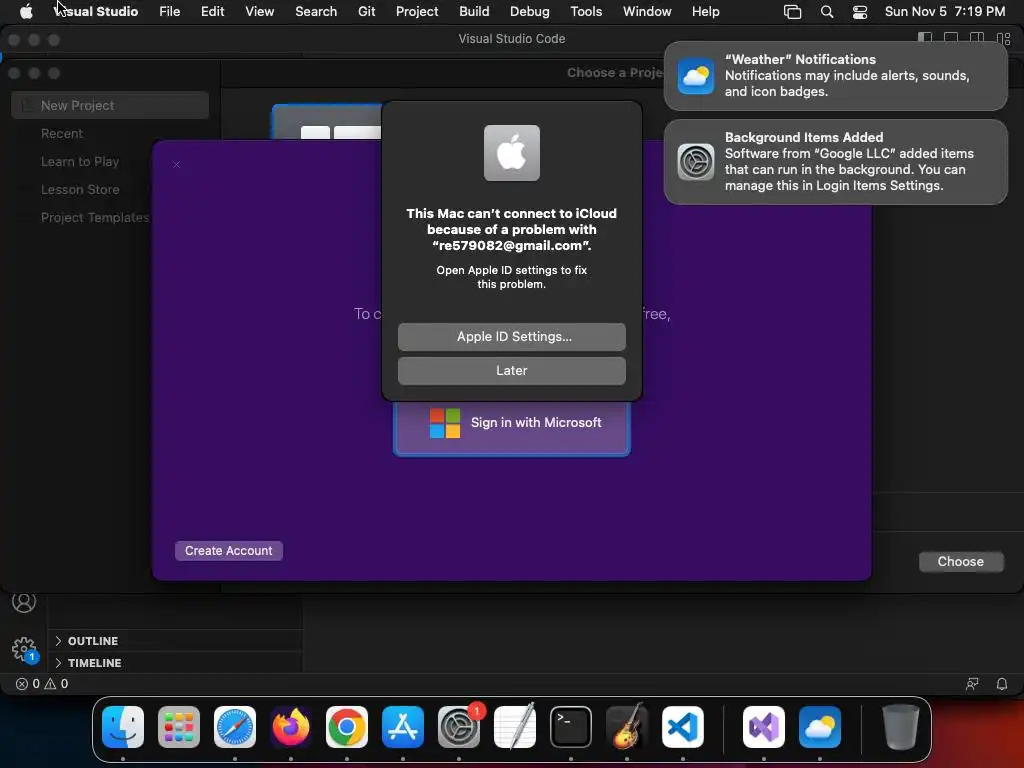Open the Debug menu

point(529,12)
